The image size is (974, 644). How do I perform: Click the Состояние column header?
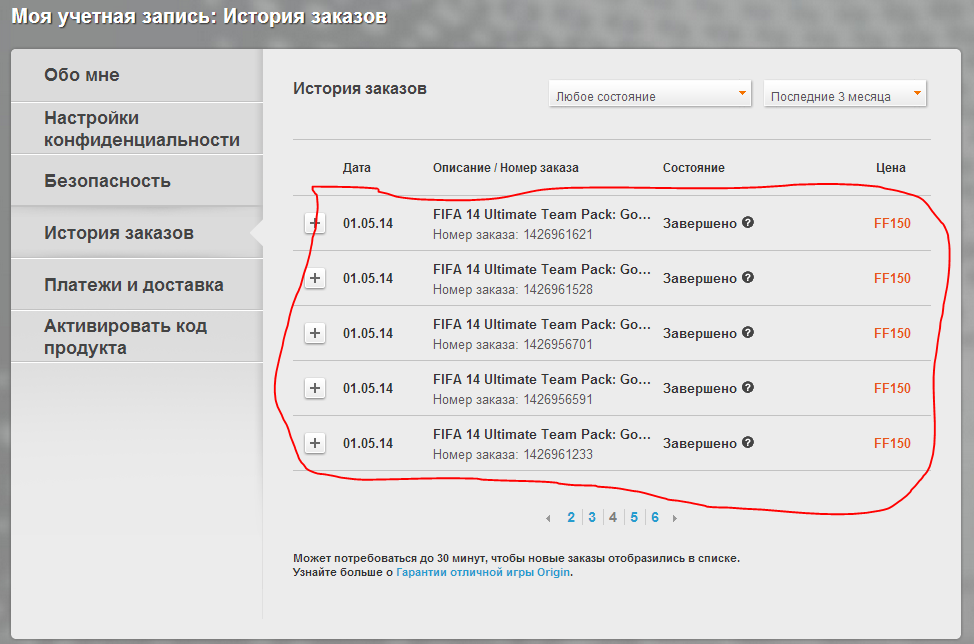click(694, 168)
